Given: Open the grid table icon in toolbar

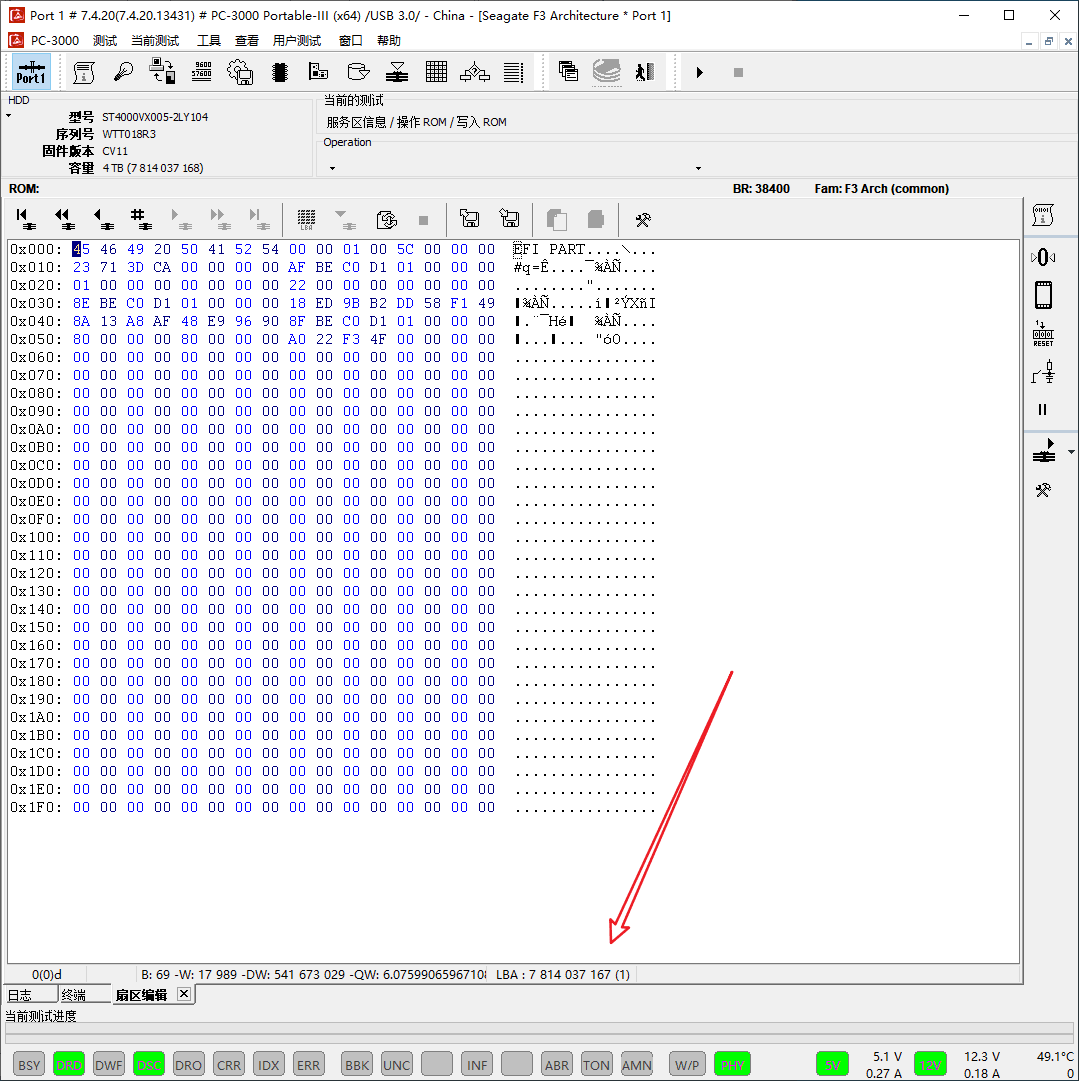Looking at the screenshot, I should [x=436, y=72].
